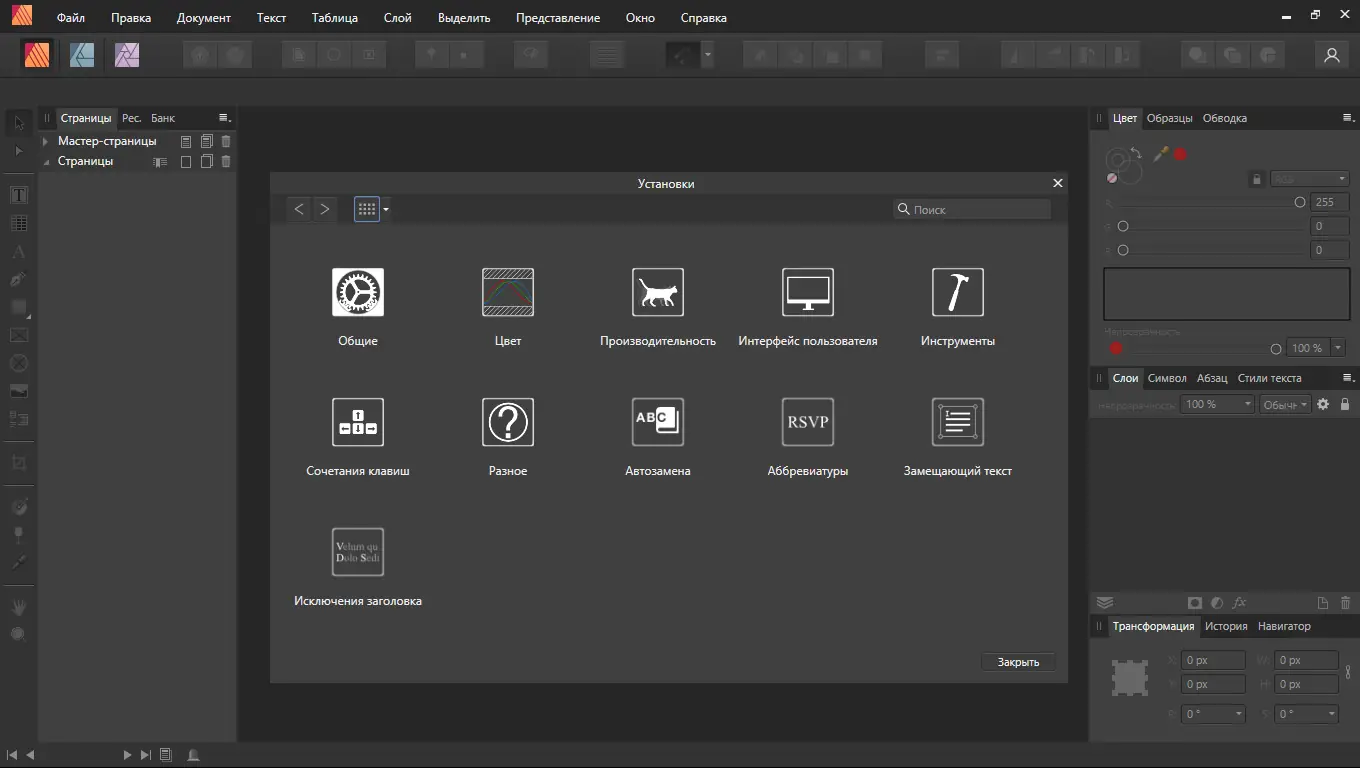
Task: Click the fx layer effects icon
Action: pyautogui.click(x=1239, y=603)
